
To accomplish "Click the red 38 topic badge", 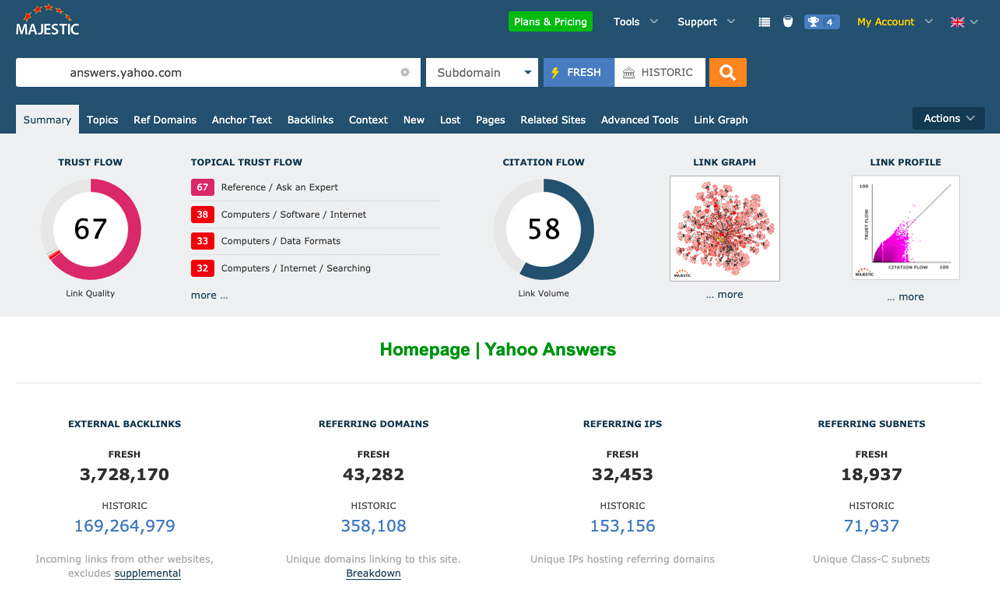I will coord(202,214).
